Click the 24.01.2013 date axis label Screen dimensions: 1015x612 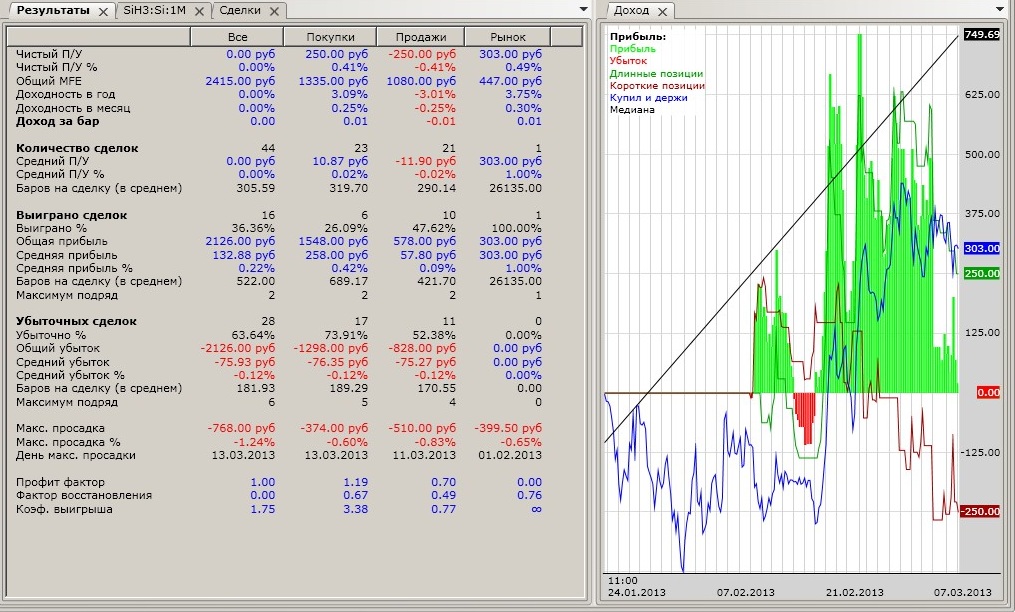click(x=636, y=593)
